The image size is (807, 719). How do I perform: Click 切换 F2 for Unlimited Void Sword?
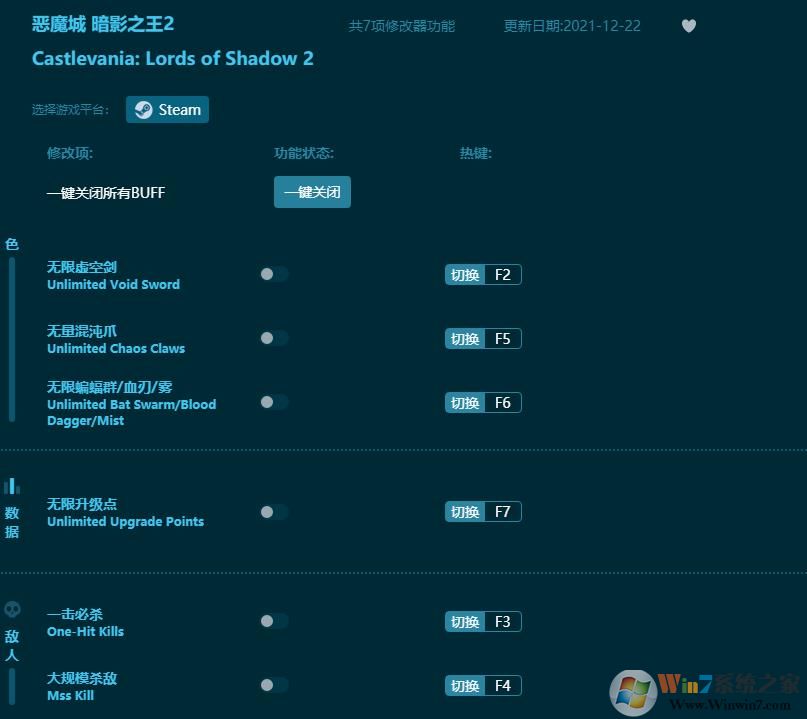pos(483,274)
